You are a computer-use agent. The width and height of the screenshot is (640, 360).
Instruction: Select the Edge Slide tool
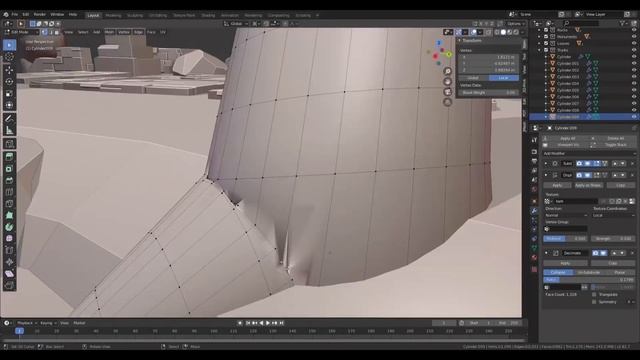[9, 250]
